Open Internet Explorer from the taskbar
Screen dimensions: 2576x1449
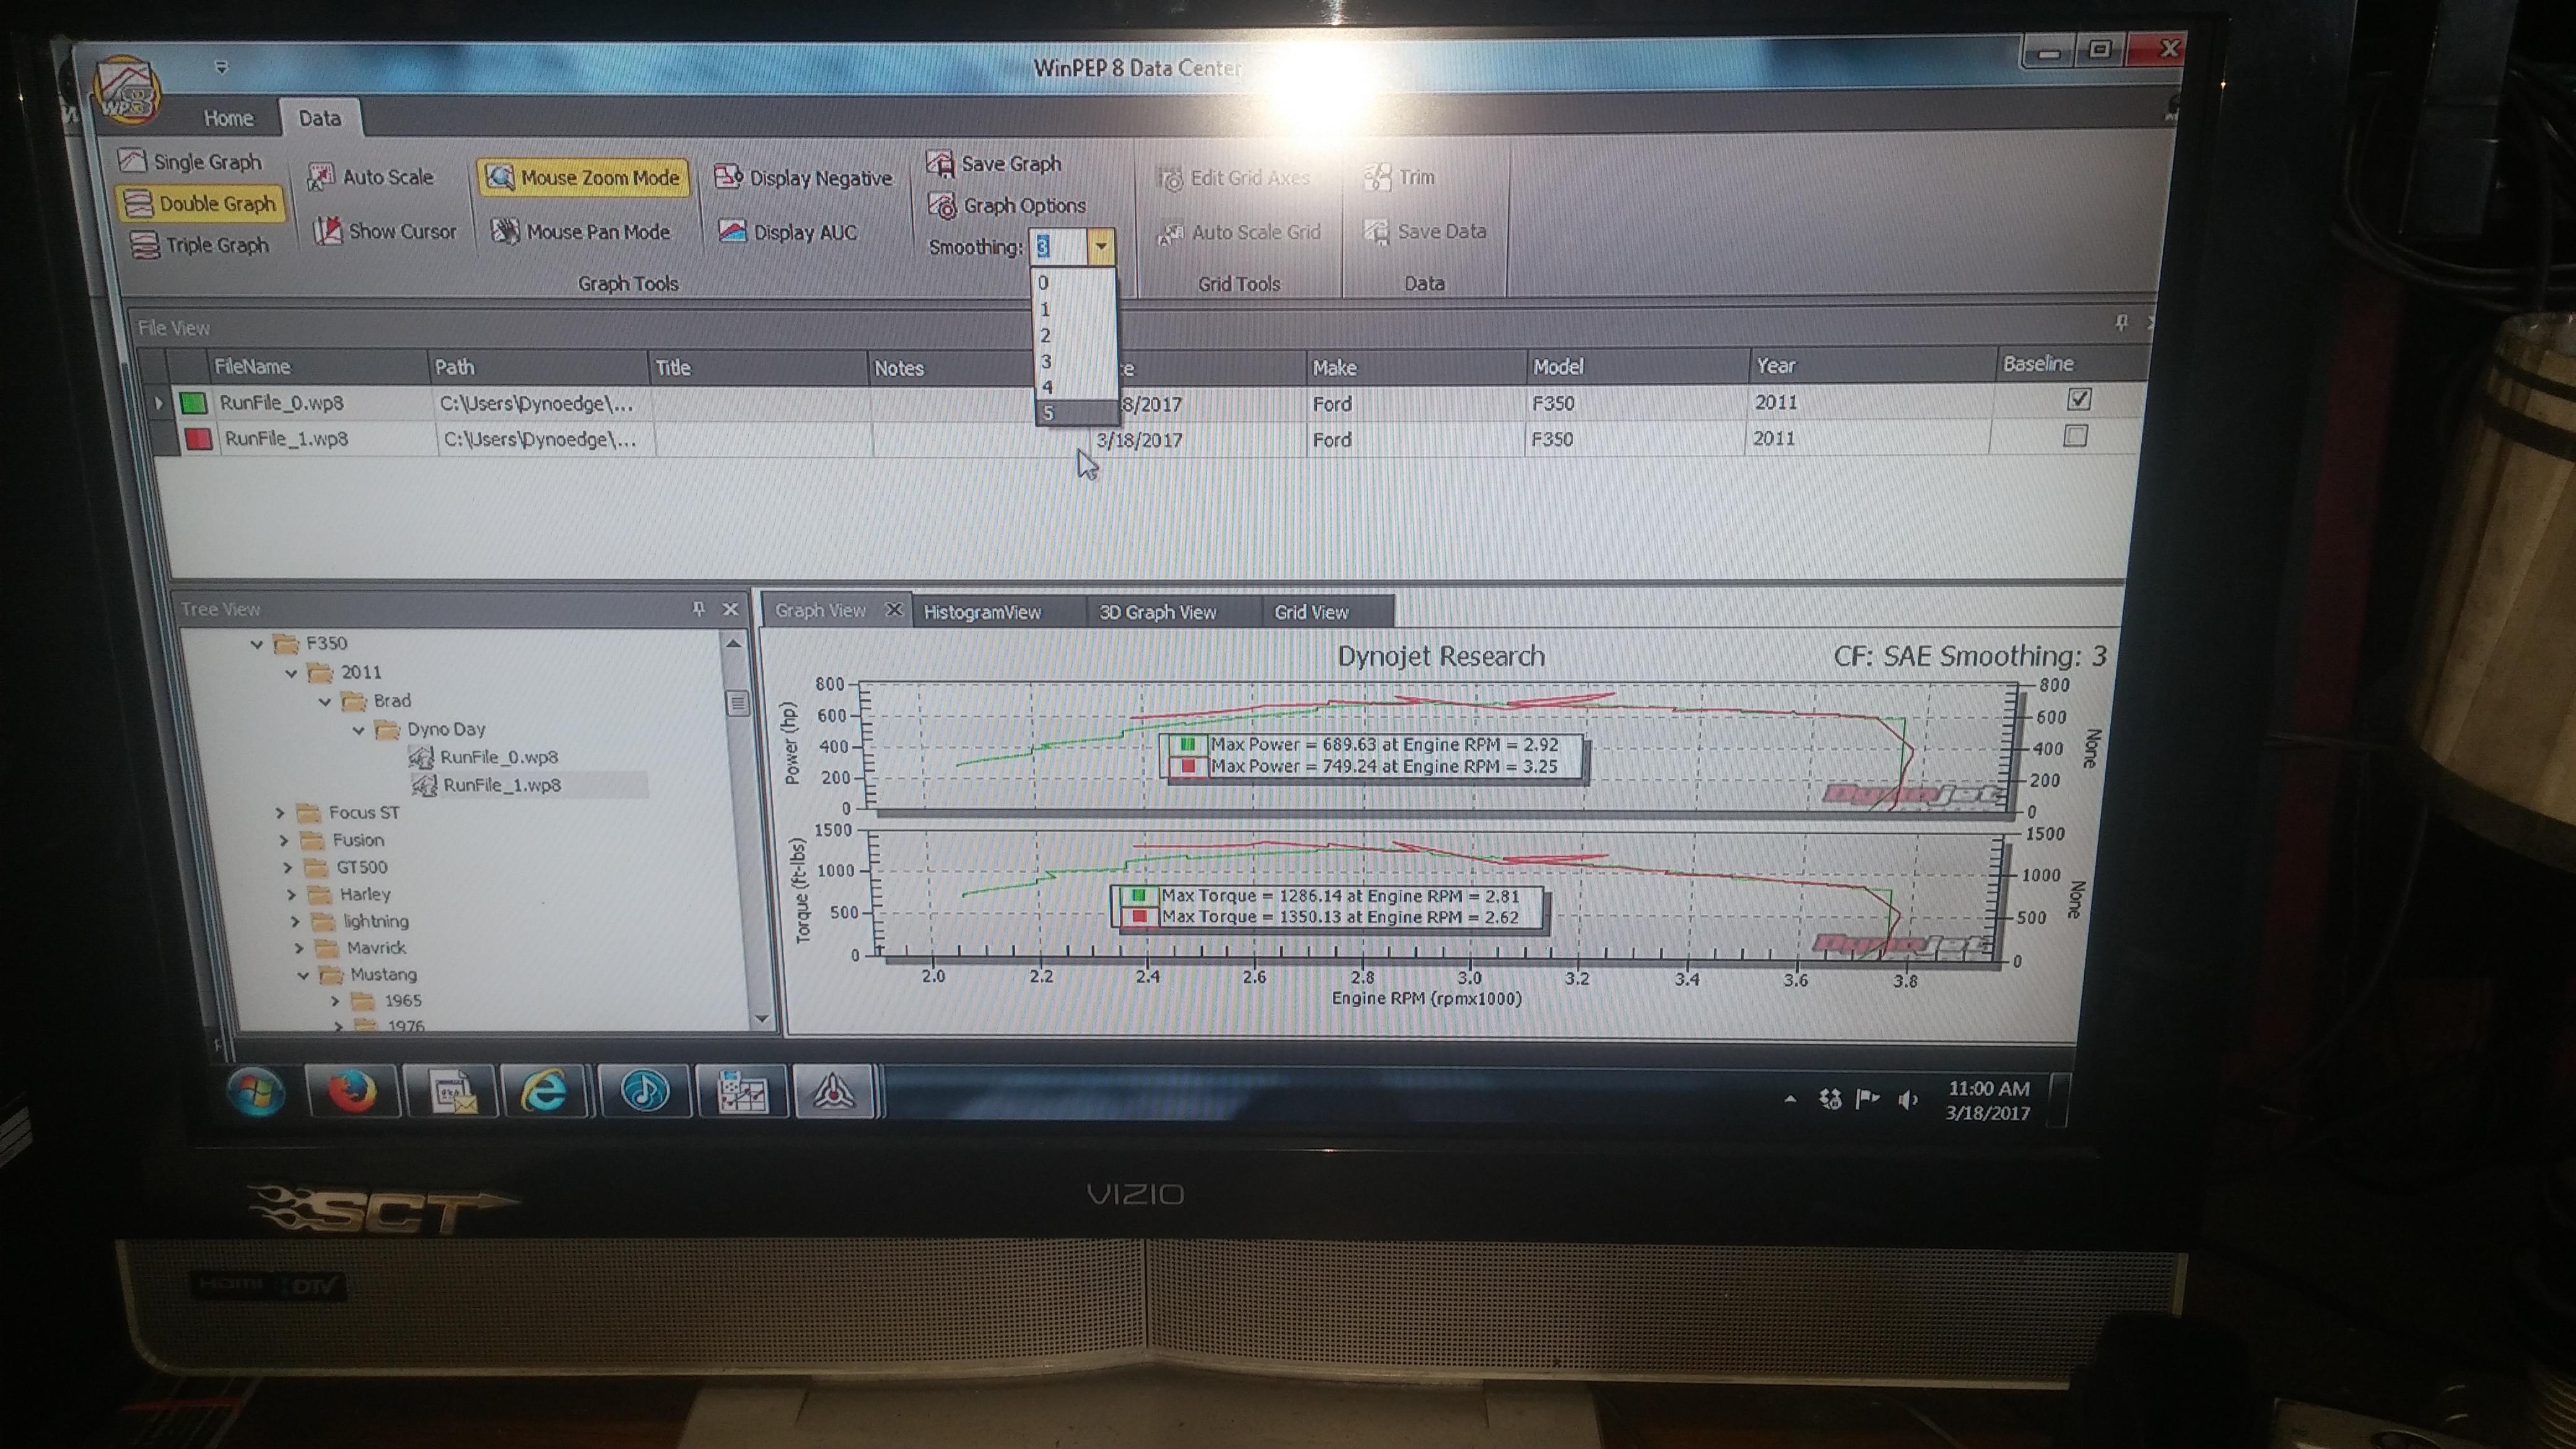(x=545, y=1091)
